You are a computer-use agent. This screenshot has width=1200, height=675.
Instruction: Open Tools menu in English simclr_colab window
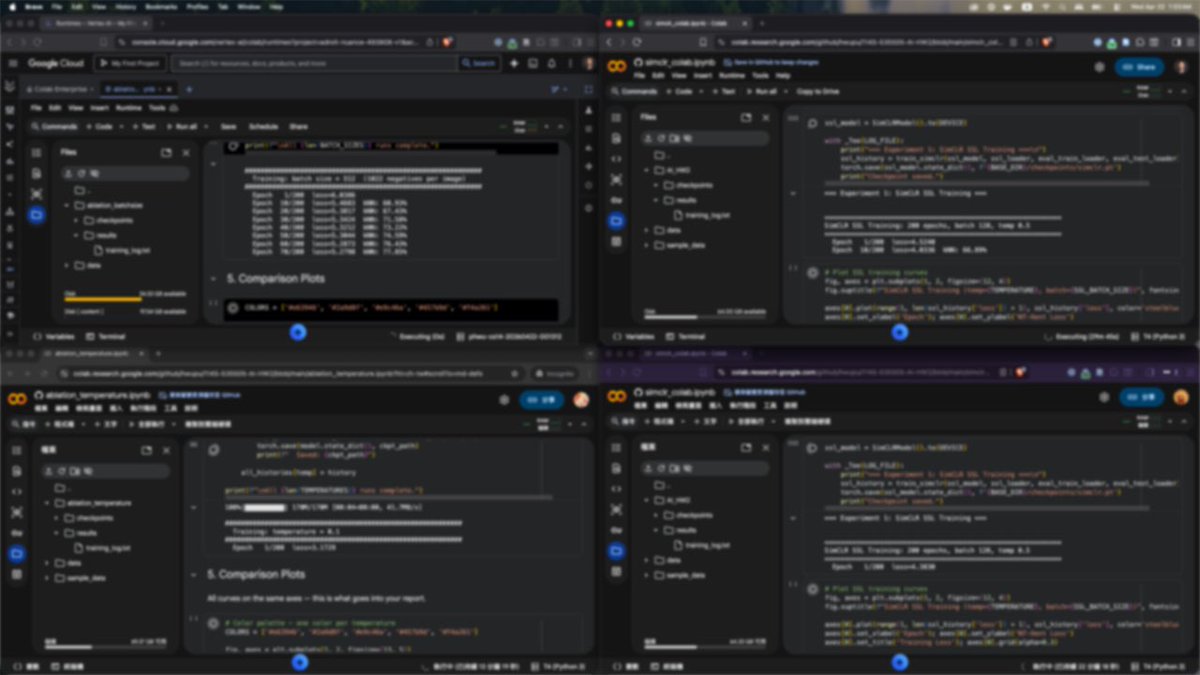pos(760,75)
